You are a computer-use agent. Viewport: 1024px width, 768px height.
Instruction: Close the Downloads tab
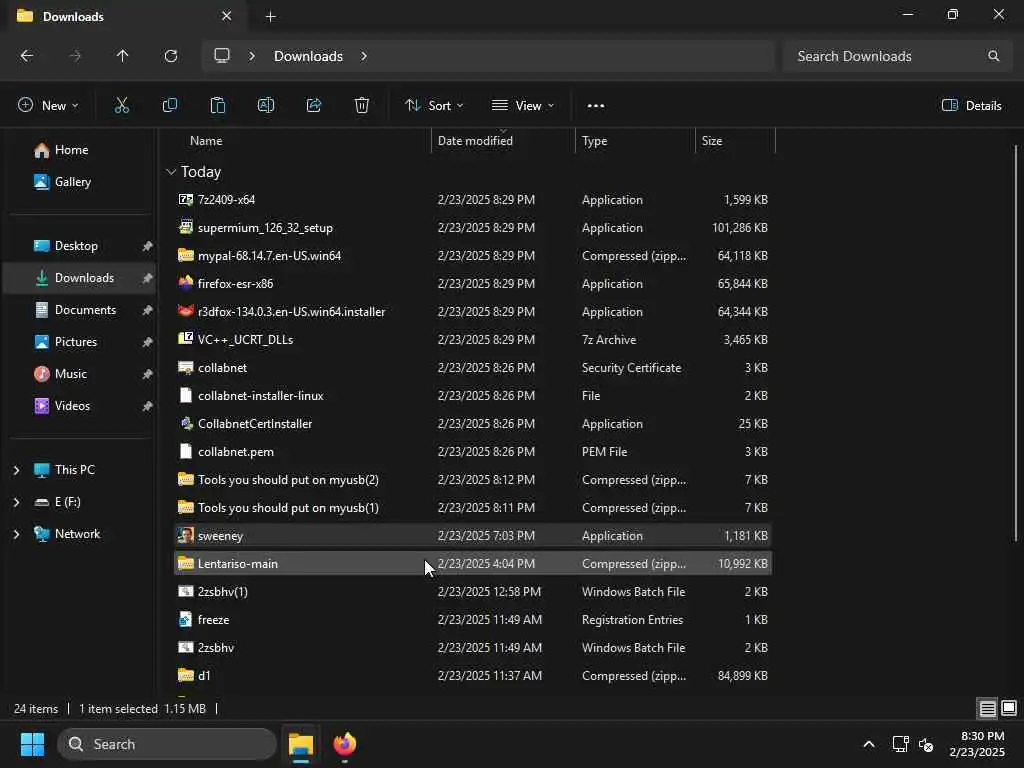tap(227, 16)
